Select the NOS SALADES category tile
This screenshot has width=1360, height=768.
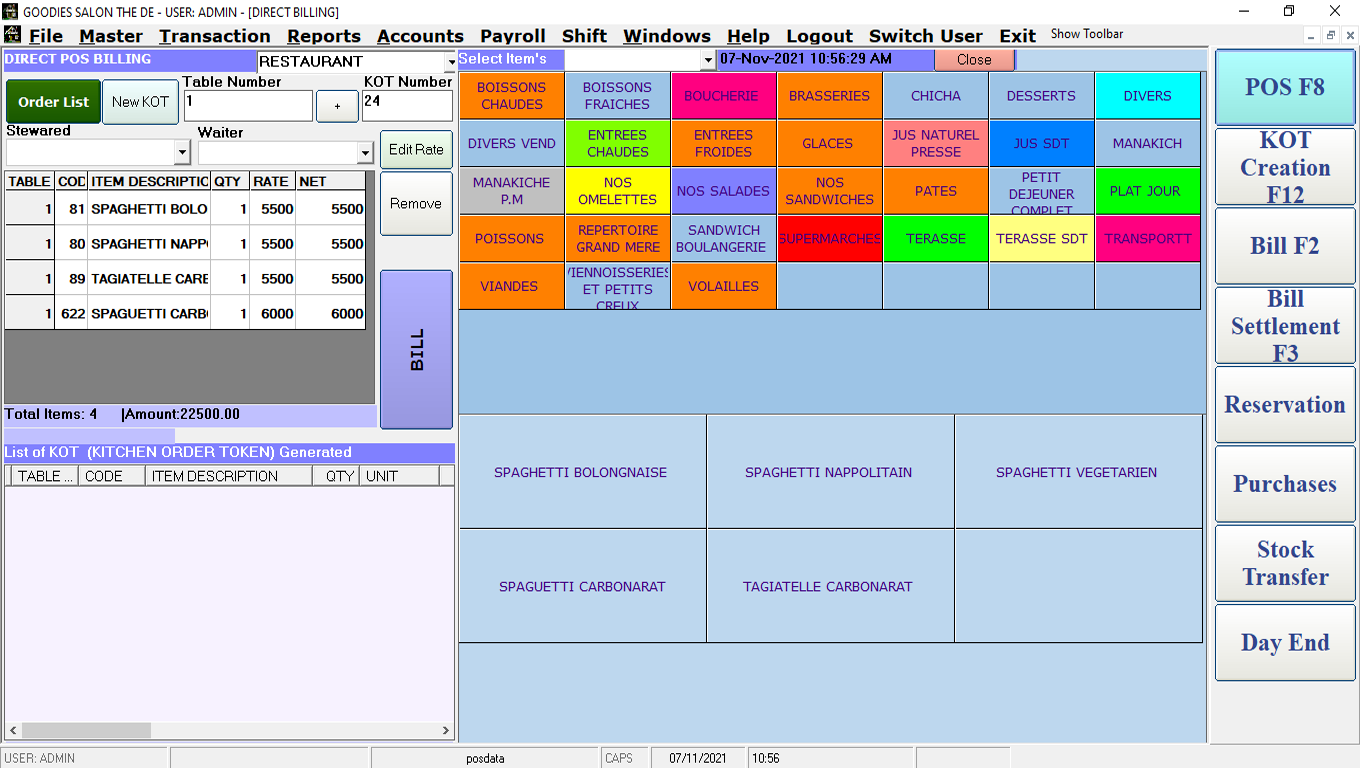[724, 191]
